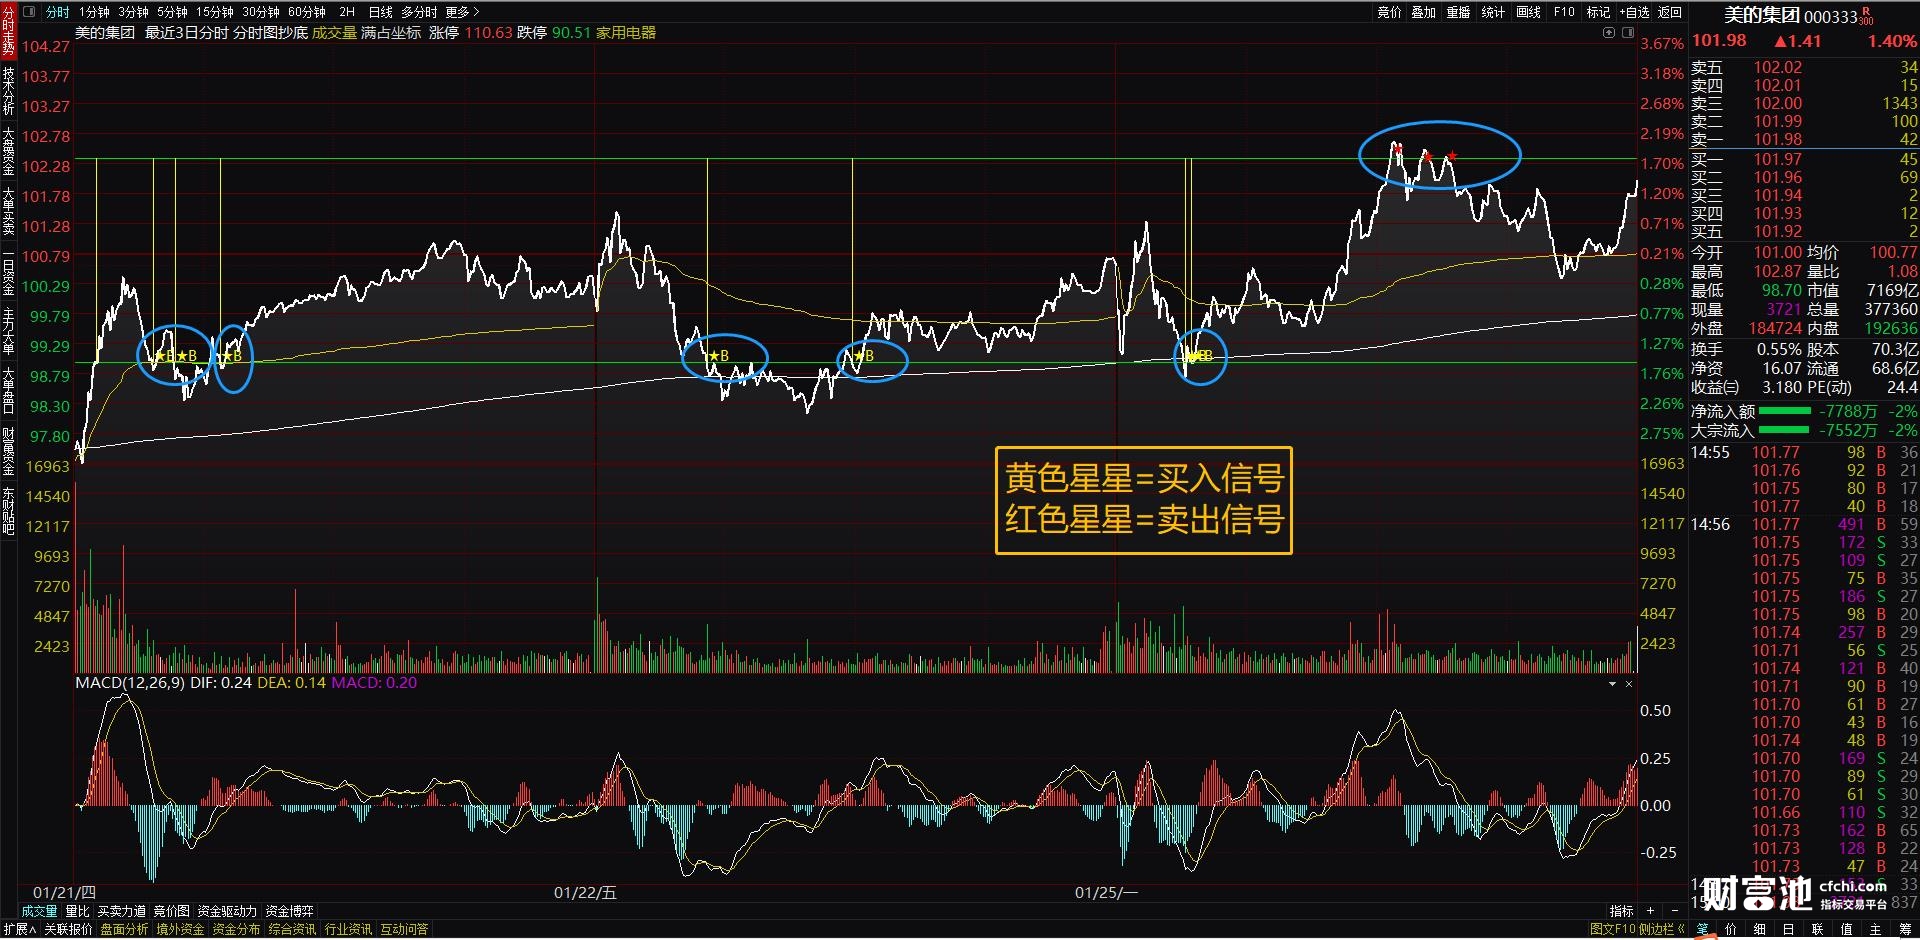Select the 60分钟 period
The image size is (1920, 940).
pyautogui.click(x=307, y=12)
